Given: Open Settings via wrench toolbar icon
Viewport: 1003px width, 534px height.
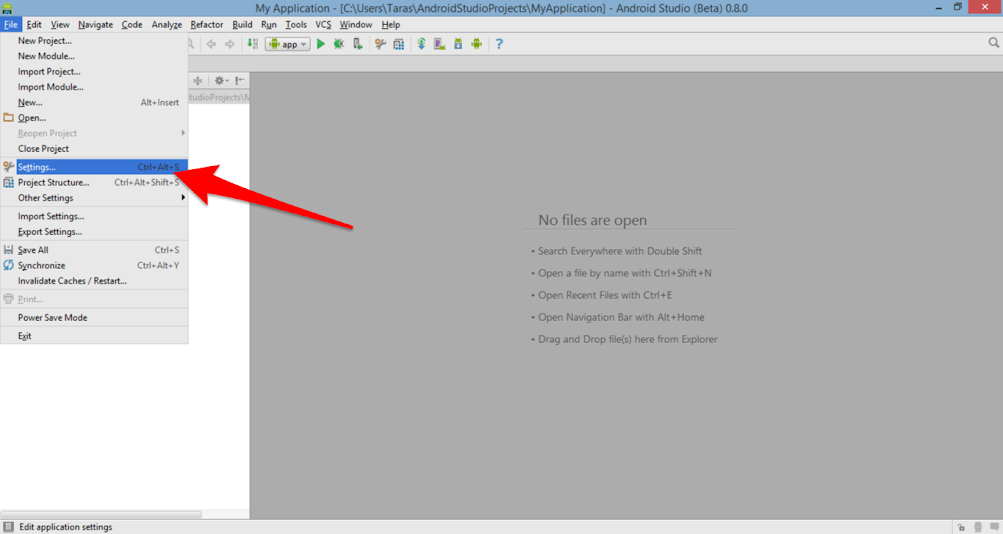Looking at the screenshot, I should [x=381, y=44].
